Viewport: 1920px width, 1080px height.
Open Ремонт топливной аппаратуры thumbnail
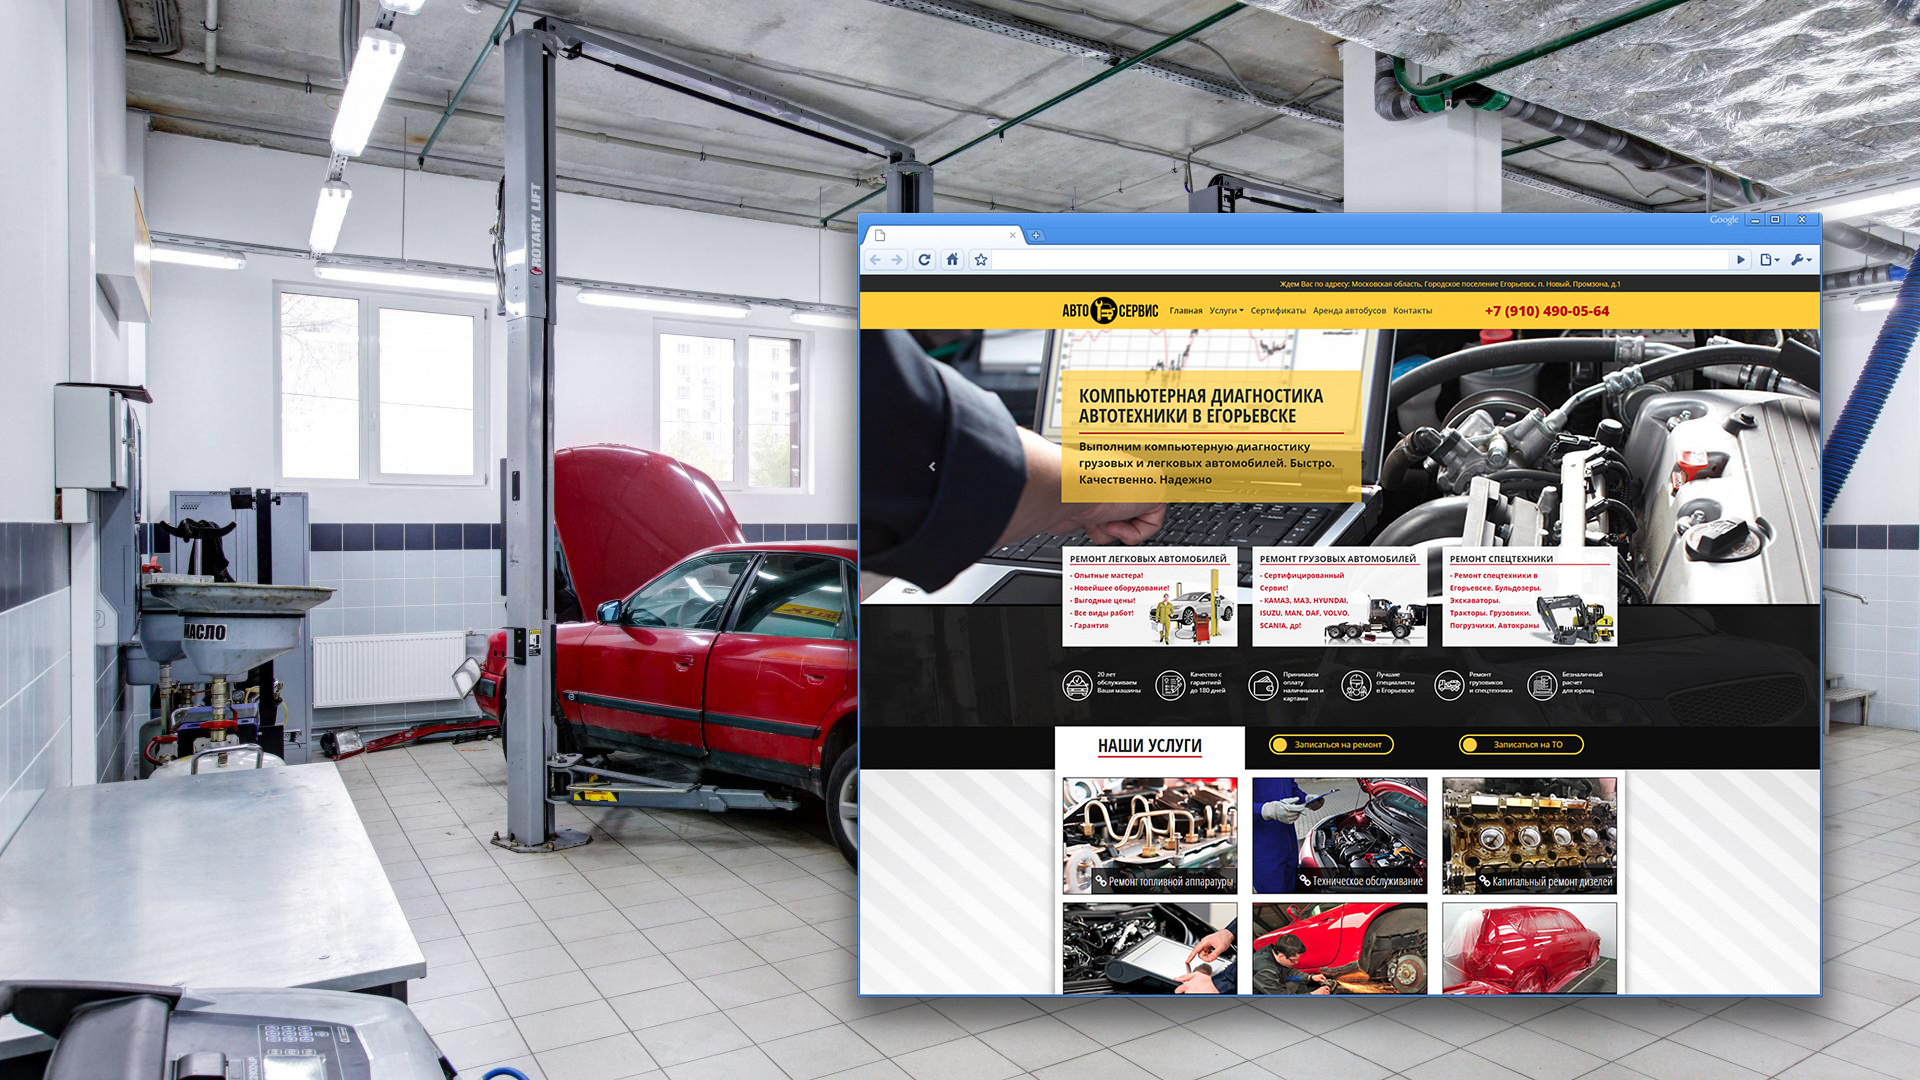1149,836
